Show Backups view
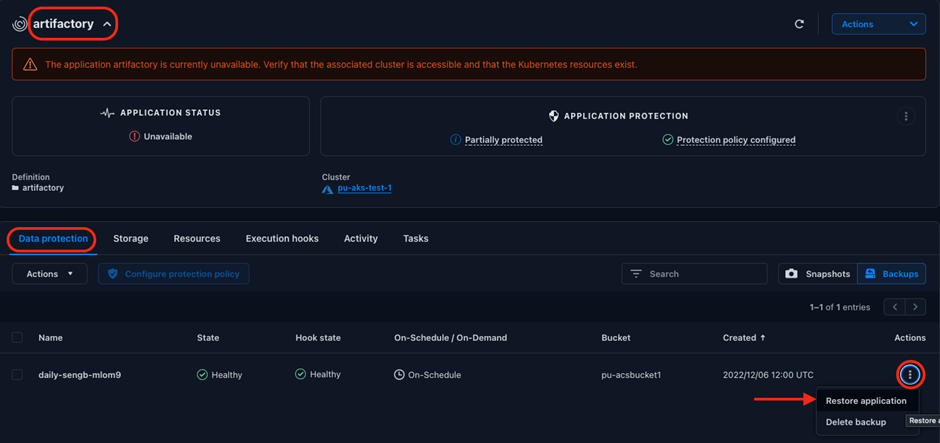Image resolution: width=940 pixels, height=443 pixels. [x=891, y=273]
